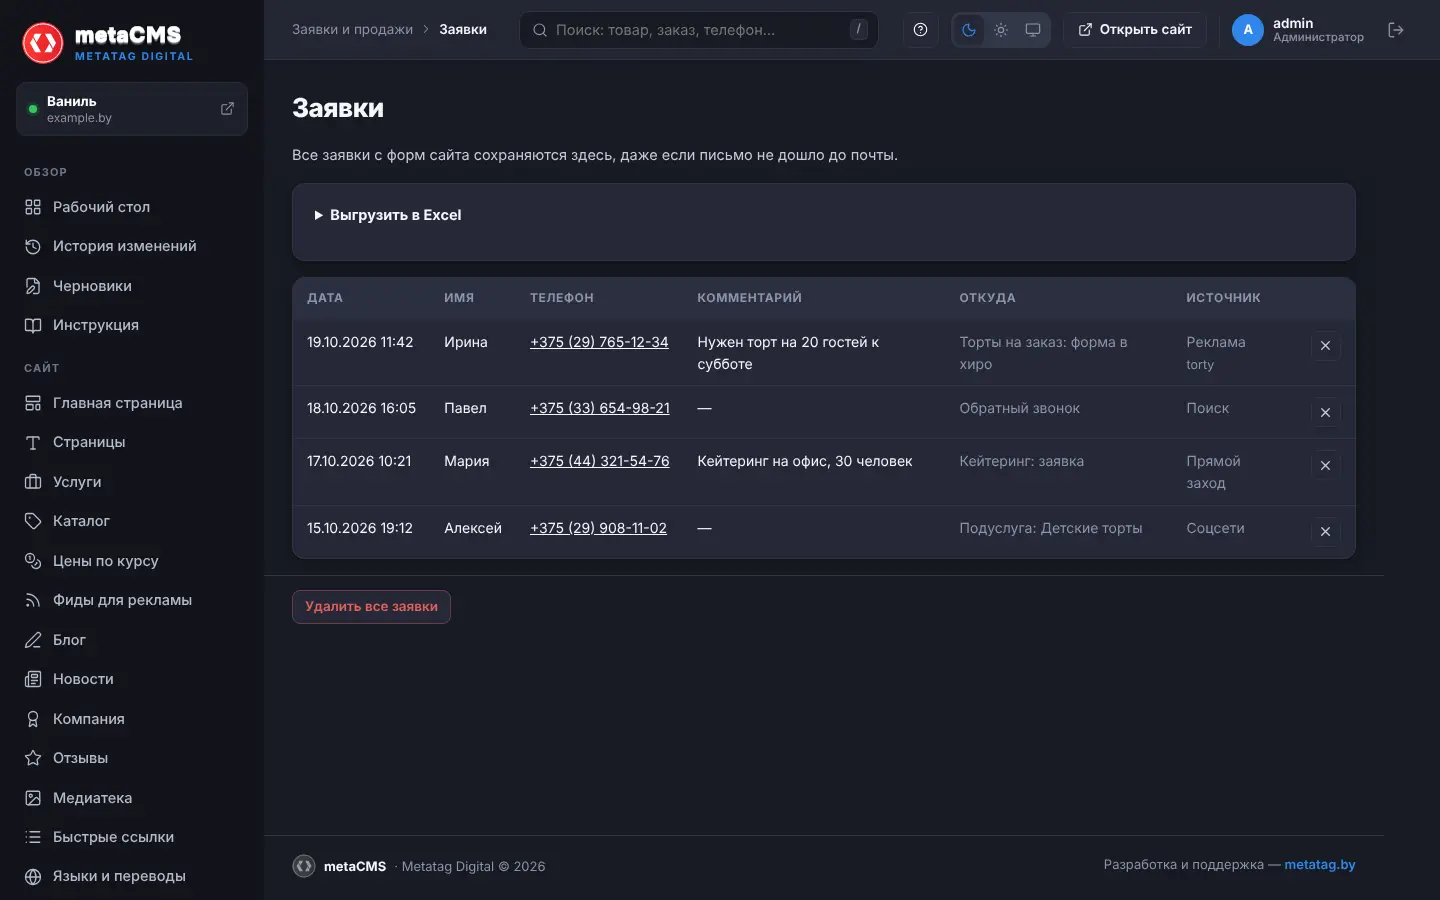1440x900 pixels.
Task: Delete Мария's request row
Action: [1325, 465]
